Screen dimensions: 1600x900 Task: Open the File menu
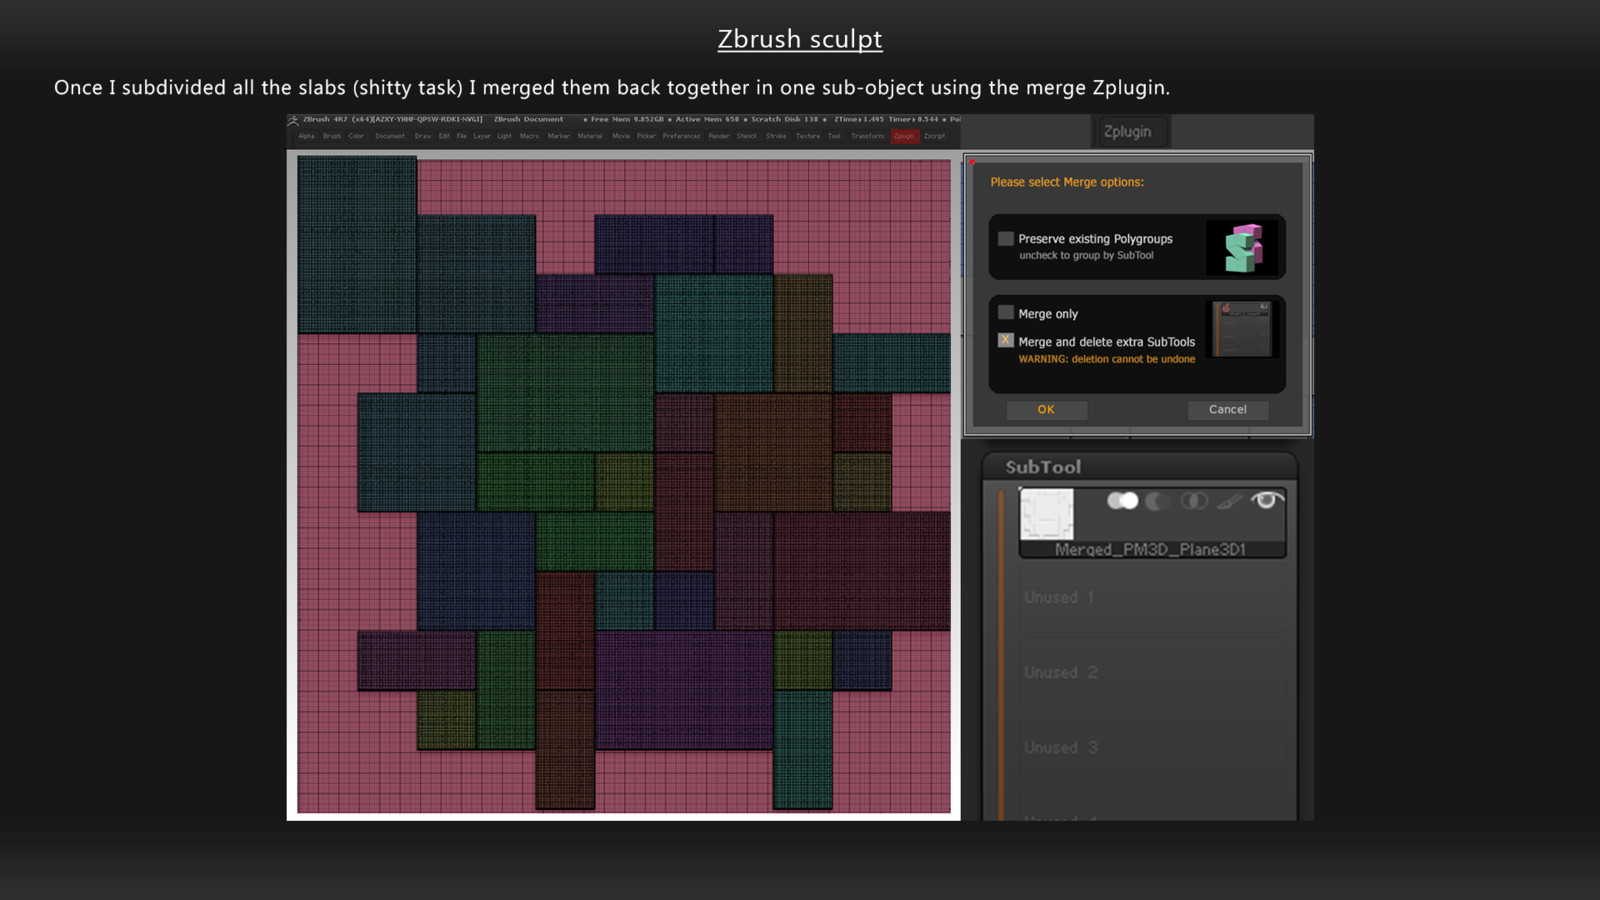click(461, 136)
